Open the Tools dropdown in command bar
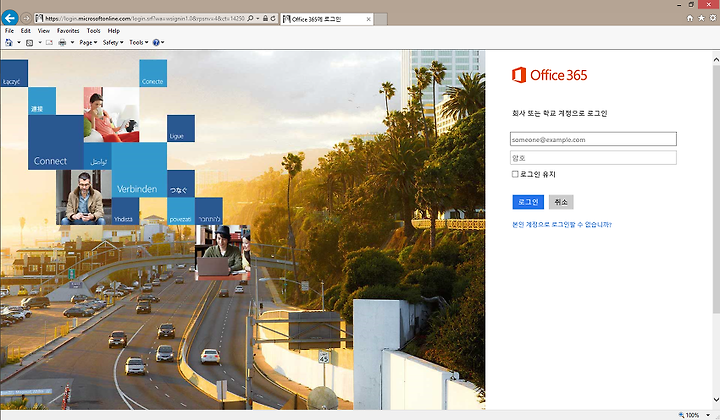 [x=139, y=42]
